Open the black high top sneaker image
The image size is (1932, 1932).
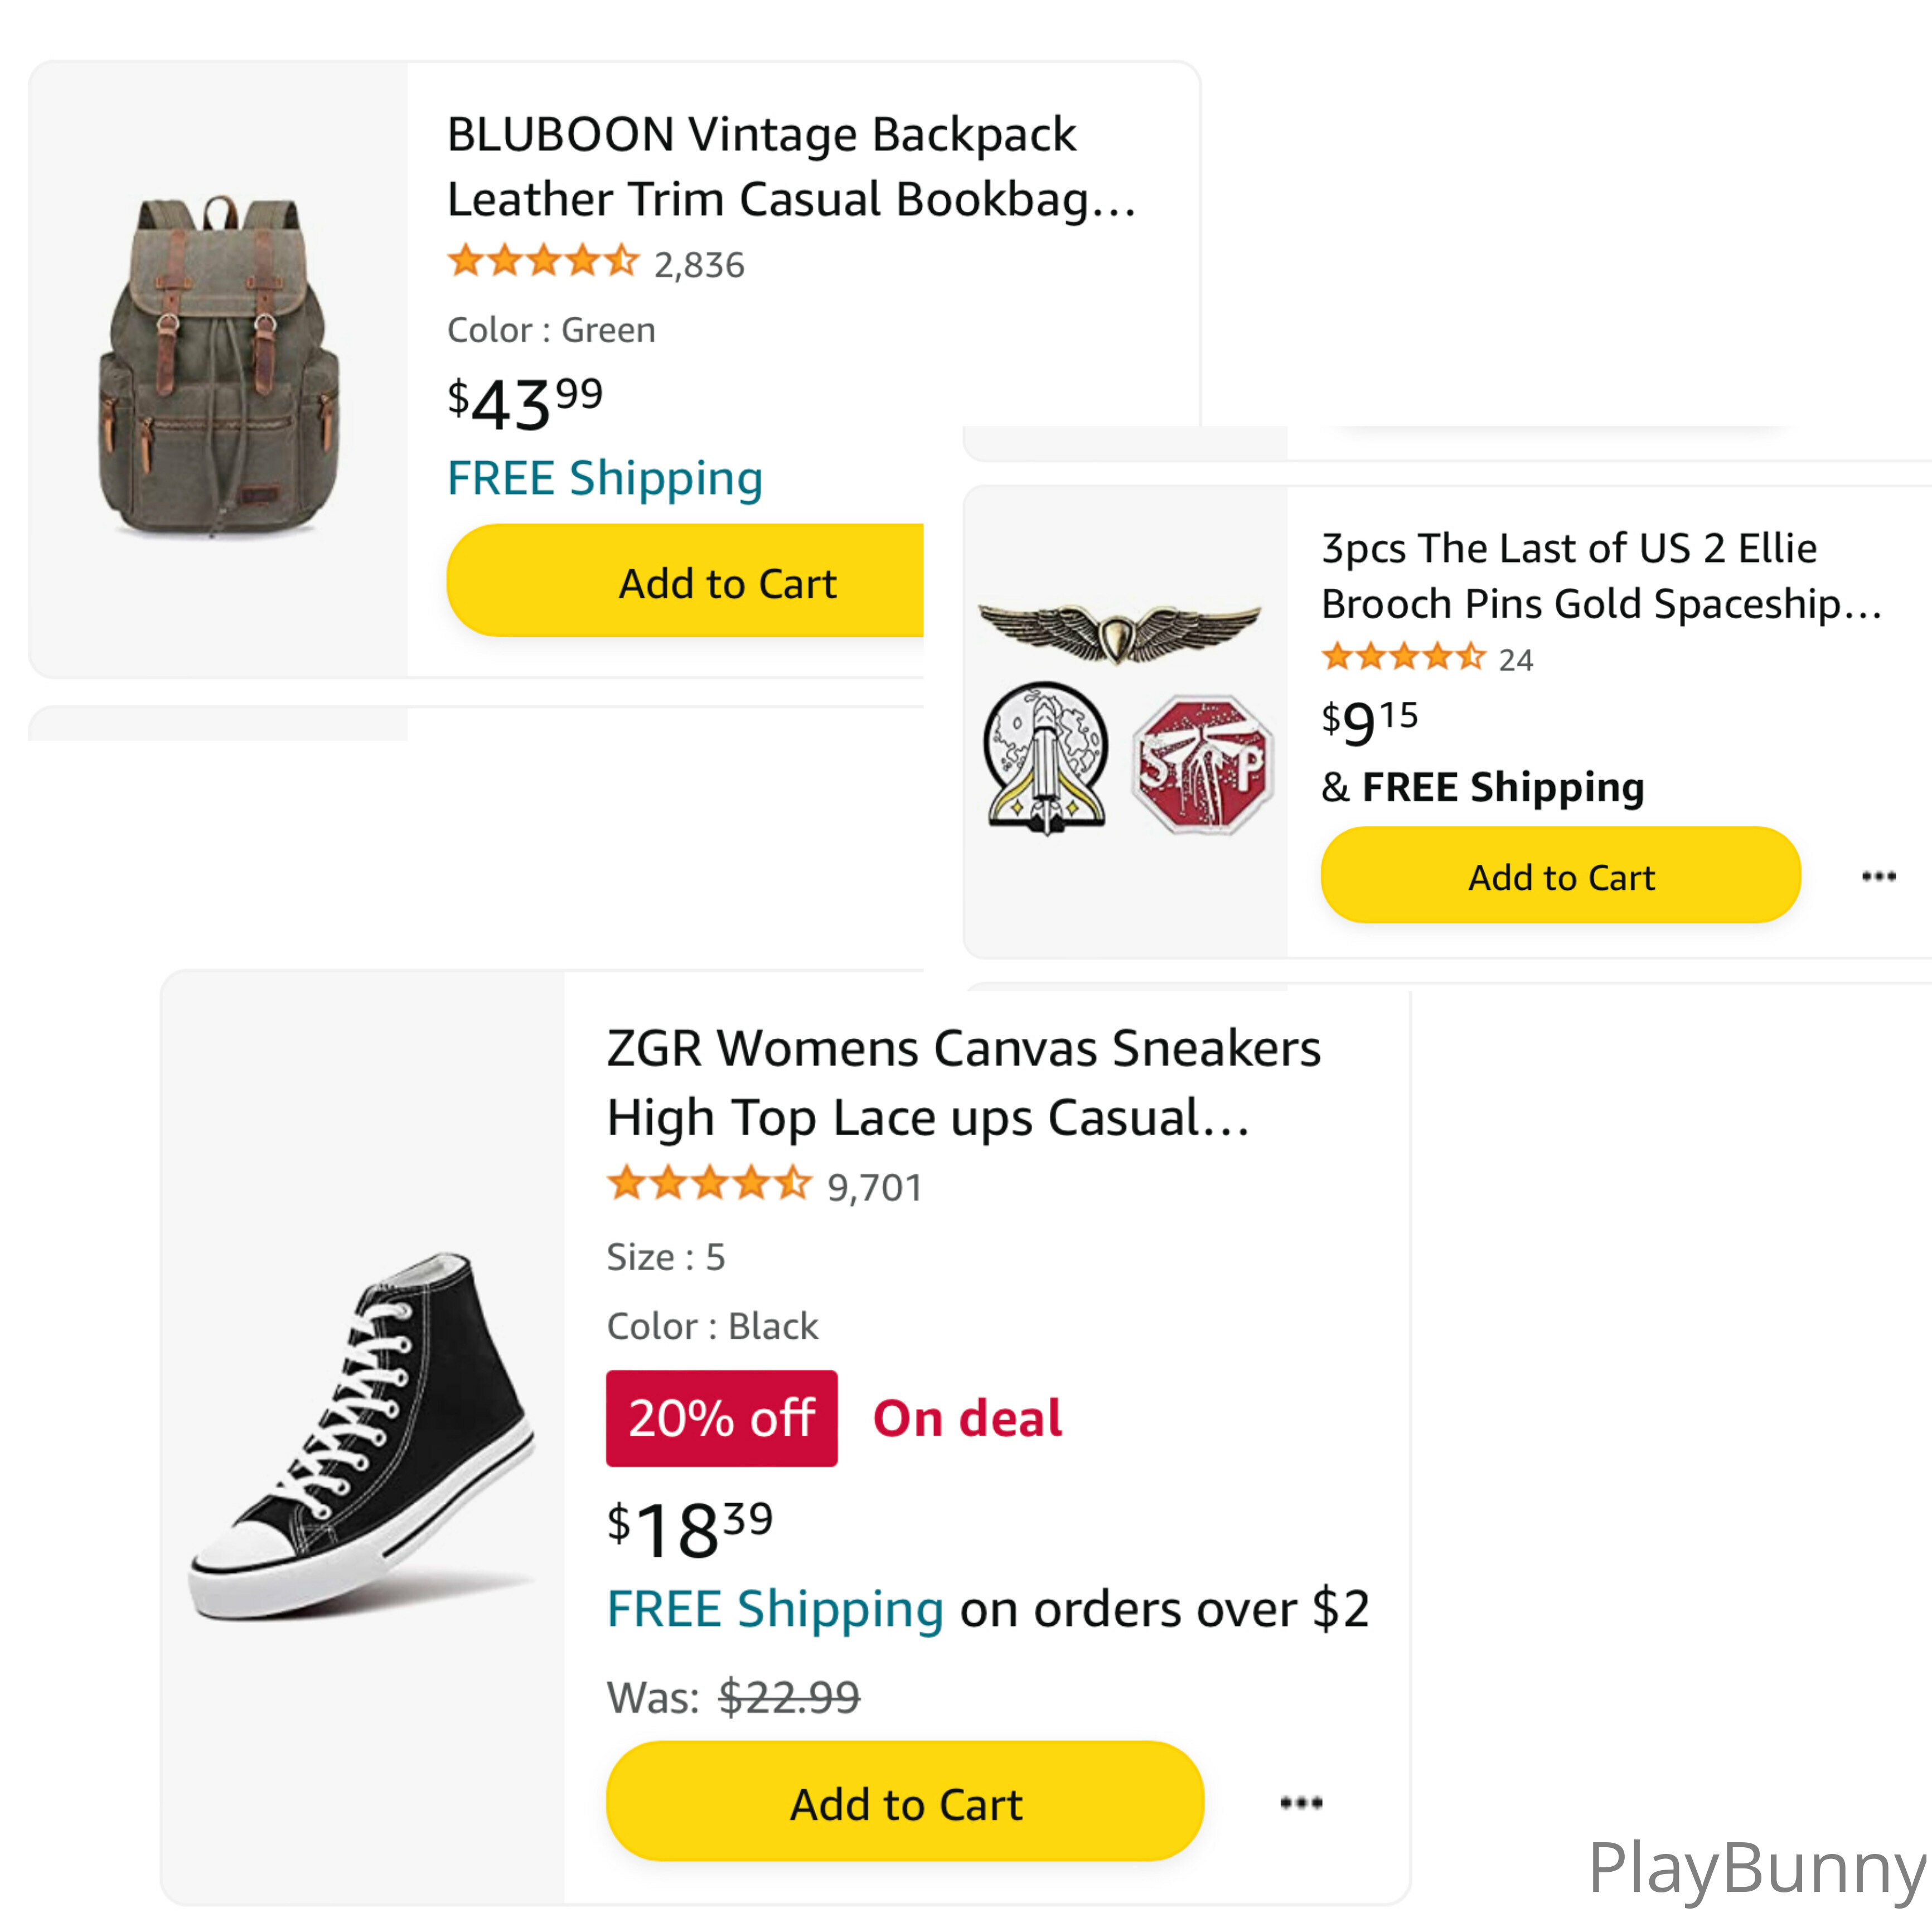[x=363, y=1436]
